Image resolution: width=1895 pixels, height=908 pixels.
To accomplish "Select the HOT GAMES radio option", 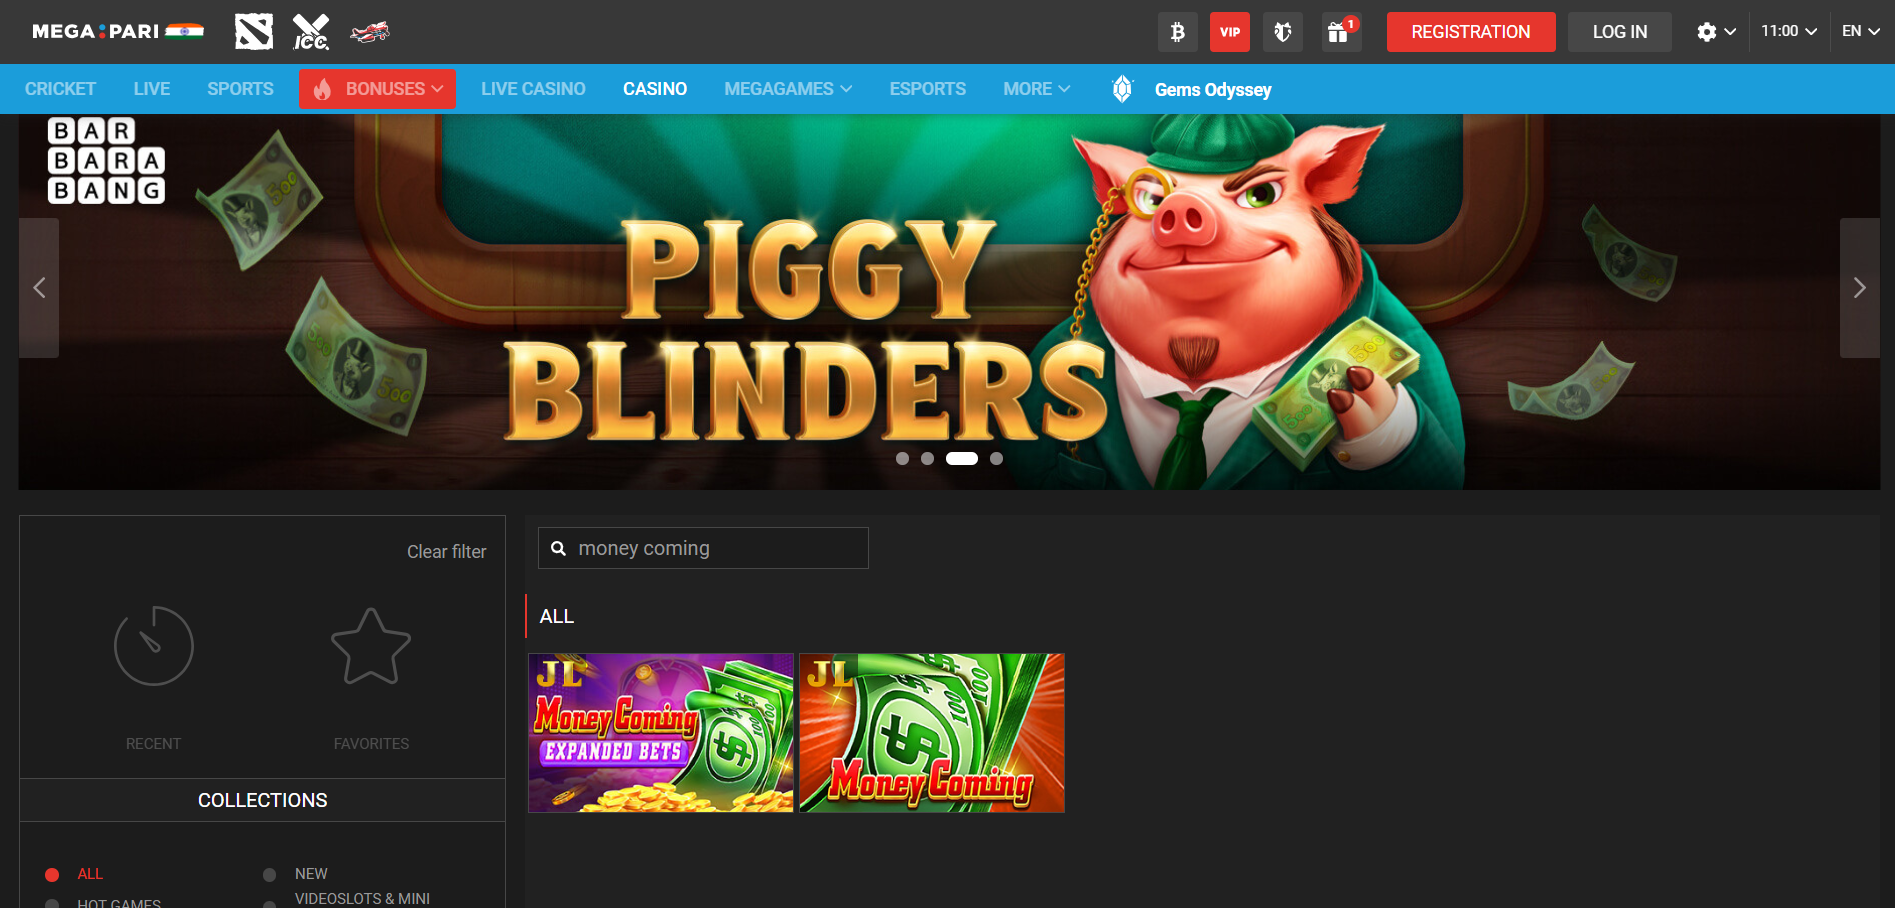I will (x=52, y=903).
